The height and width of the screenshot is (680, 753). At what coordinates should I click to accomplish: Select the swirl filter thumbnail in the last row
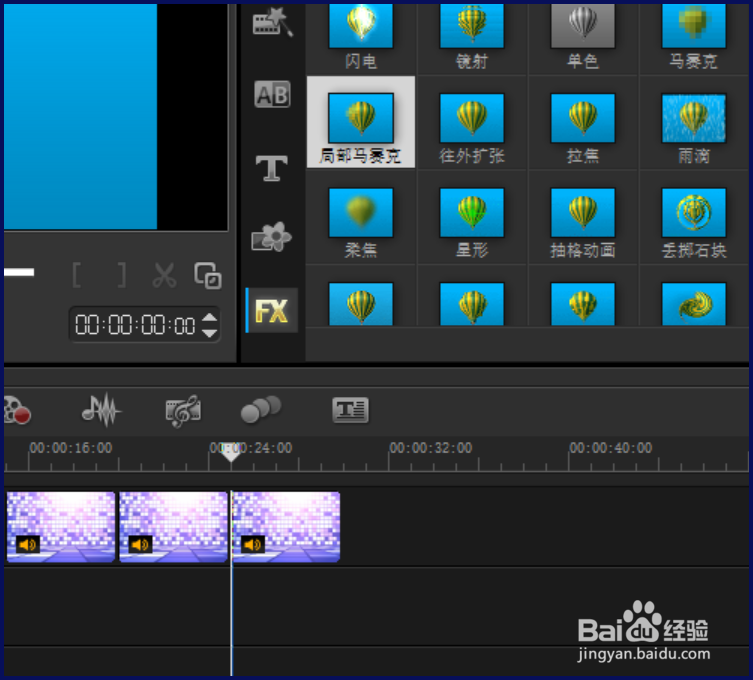click(x=693, y=304)
